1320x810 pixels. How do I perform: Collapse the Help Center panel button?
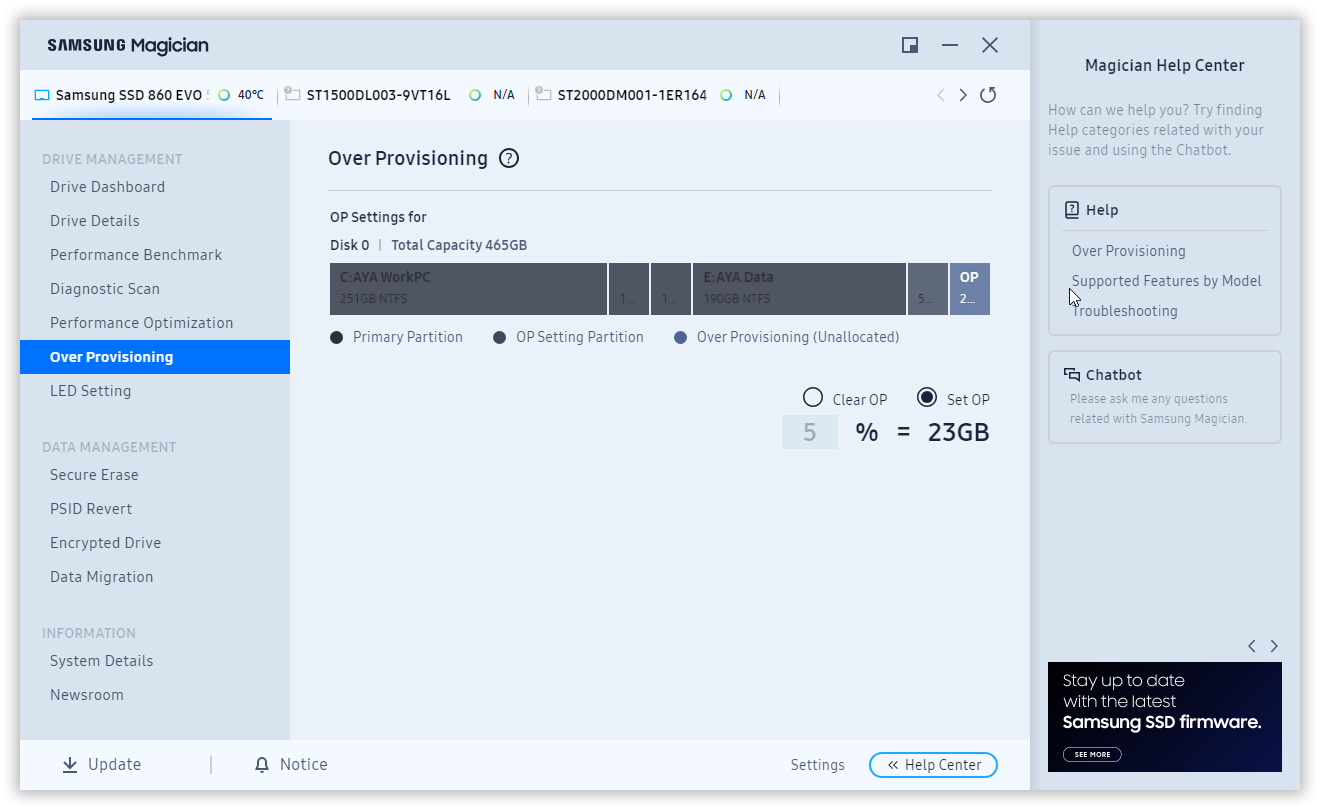[933, 765]
